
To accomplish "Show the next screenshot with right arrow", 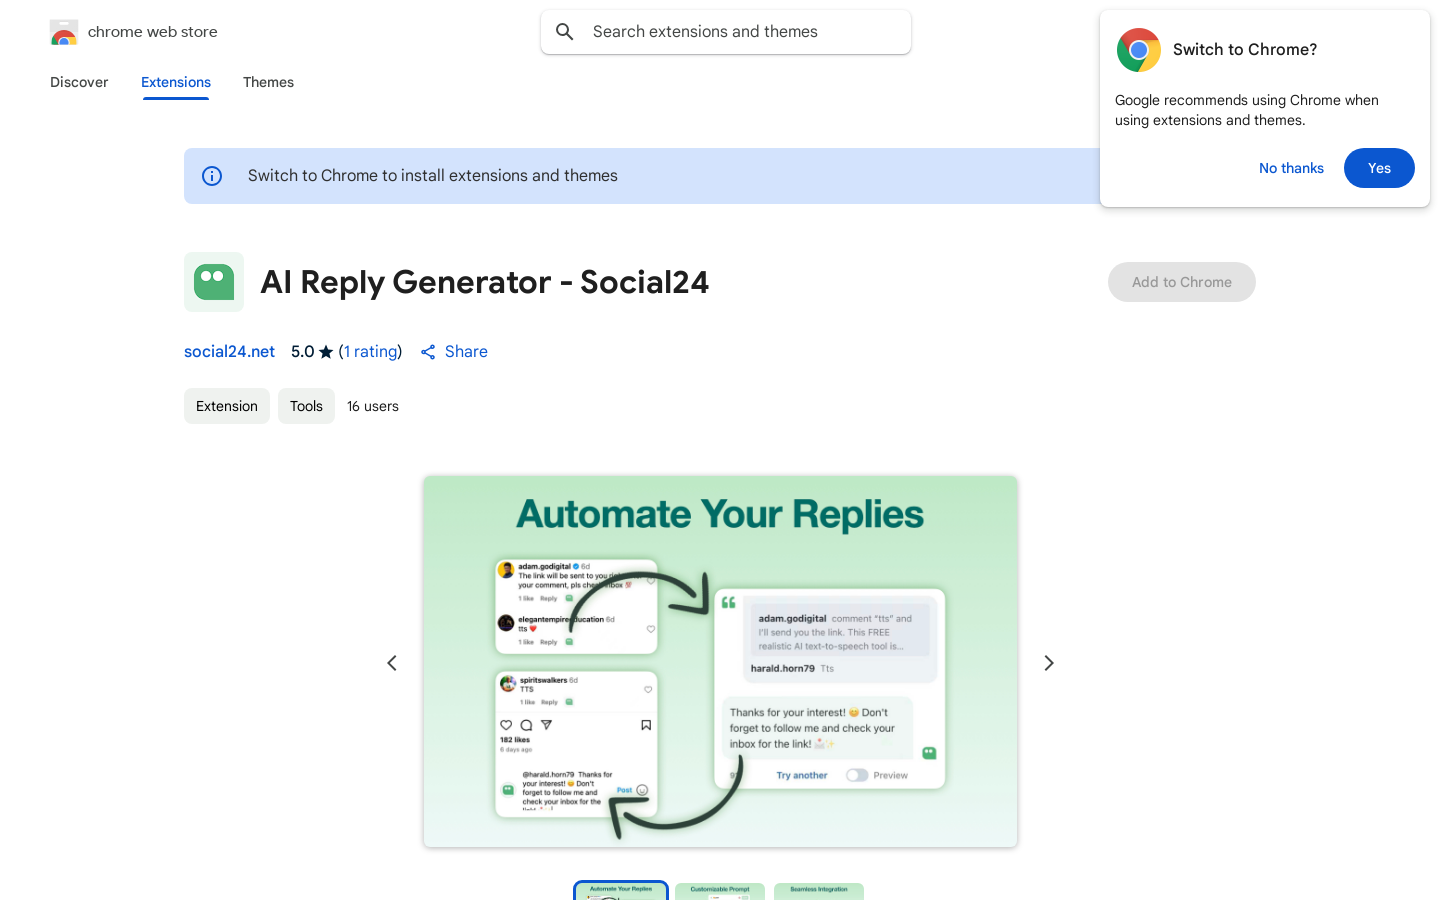I will click(1049, 663).
